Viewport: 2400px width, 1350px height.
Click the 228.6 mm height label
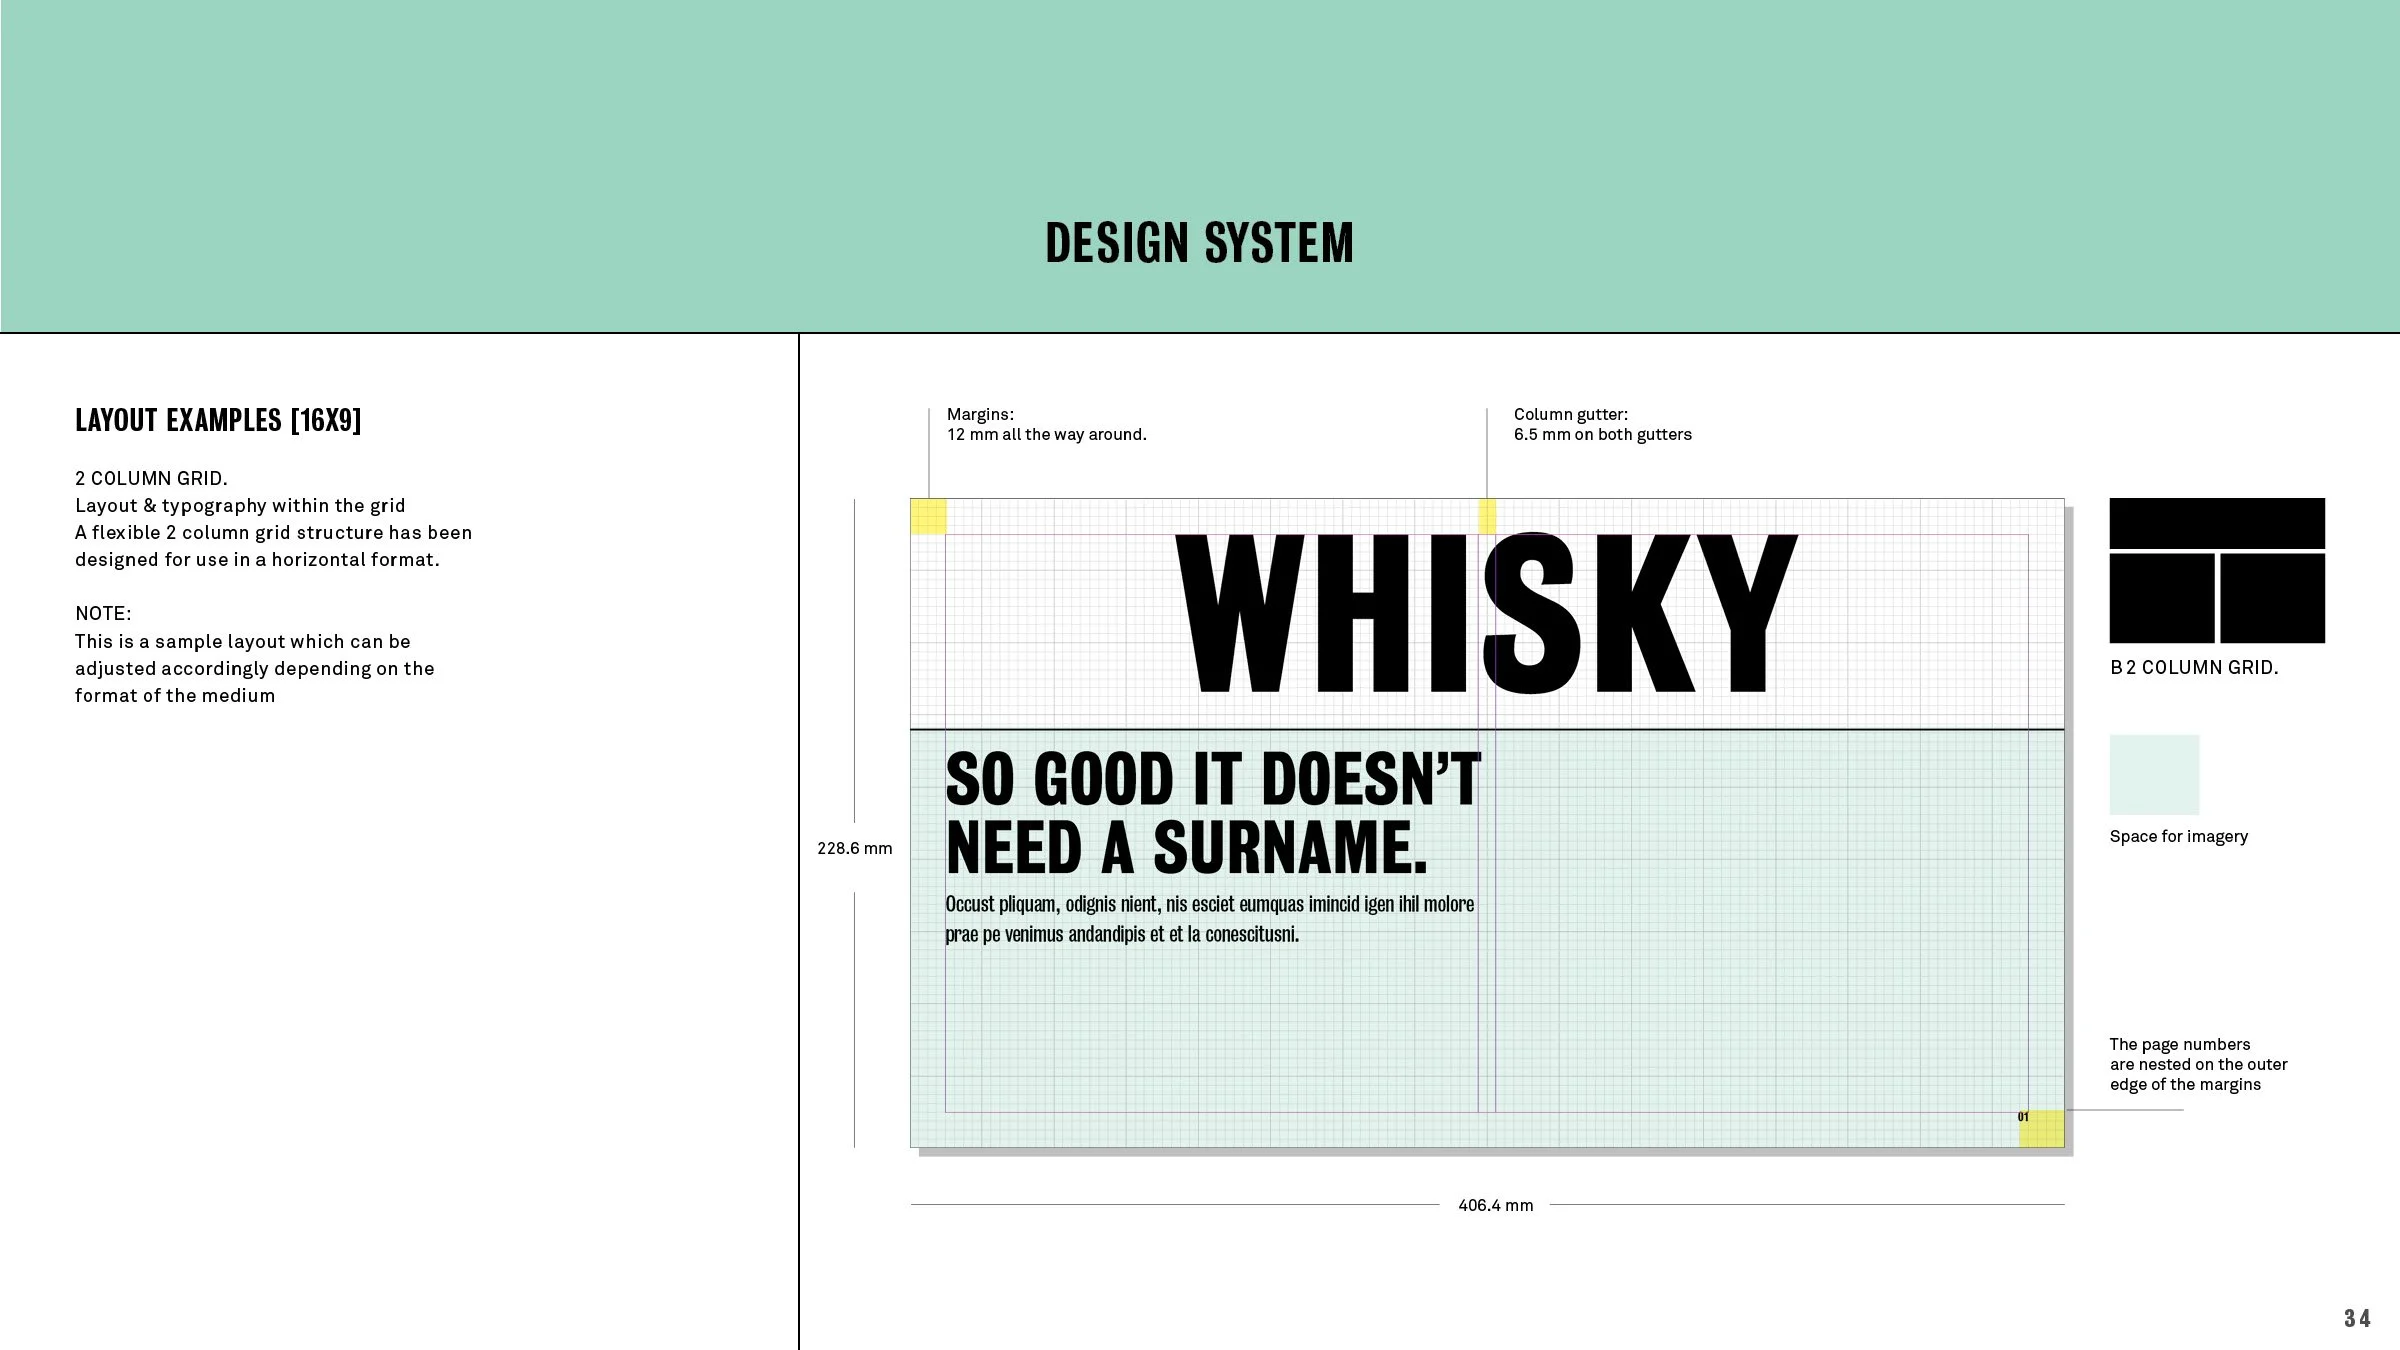(x=854, y=848)
